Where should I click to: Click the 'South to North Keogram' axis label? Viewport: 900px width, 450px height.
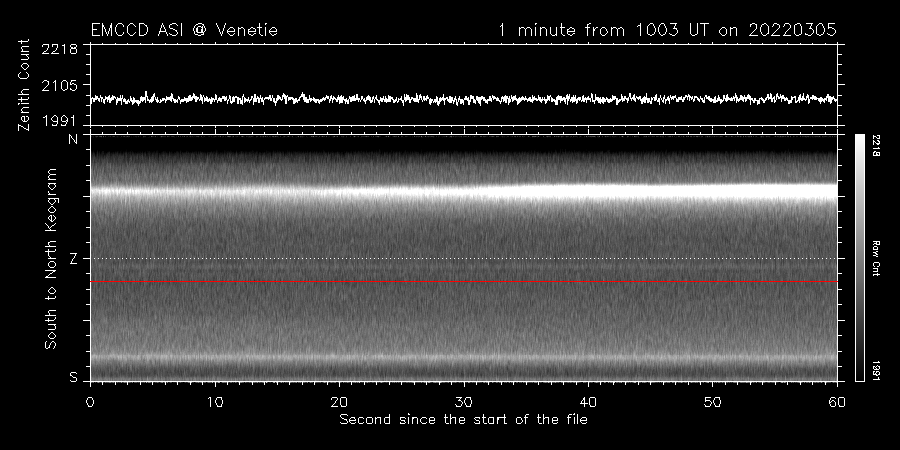(x=51, y=258)
